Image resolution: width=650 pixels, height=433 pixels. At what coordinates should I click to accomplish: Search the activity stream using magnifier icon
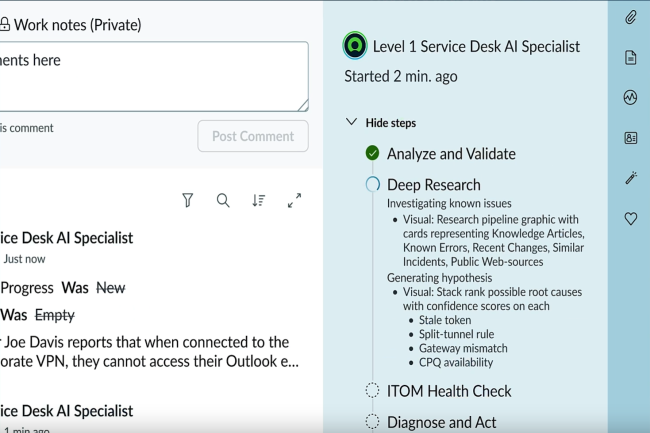[x=223, y=201]
